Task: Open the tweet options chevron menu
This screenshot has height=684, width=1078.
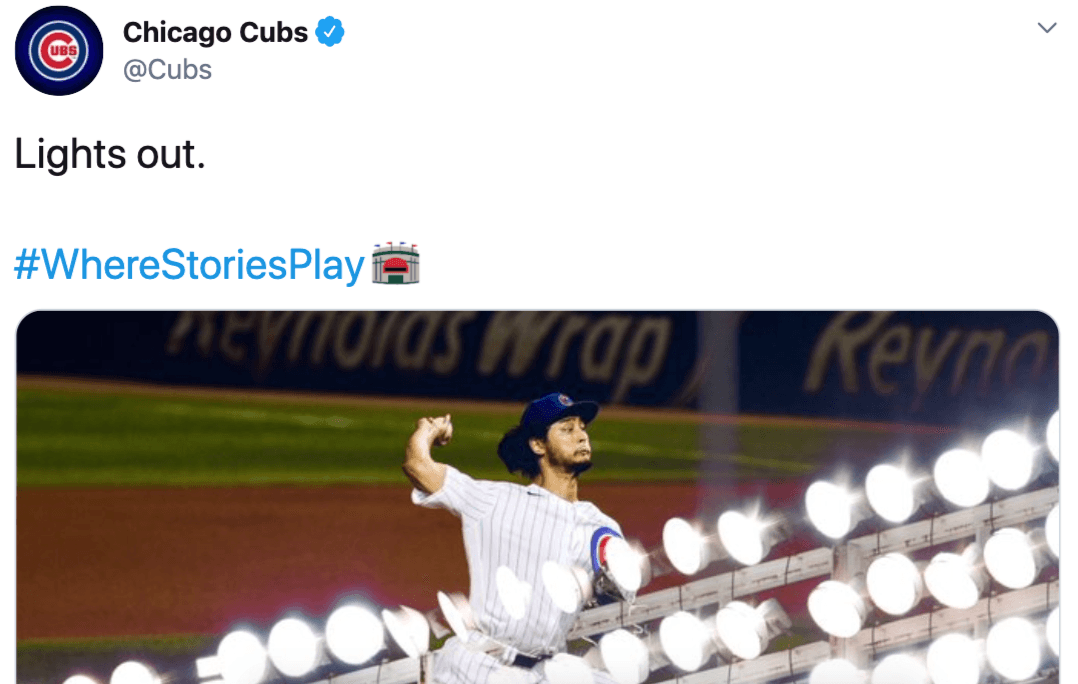Action: tap(1047, 28)
